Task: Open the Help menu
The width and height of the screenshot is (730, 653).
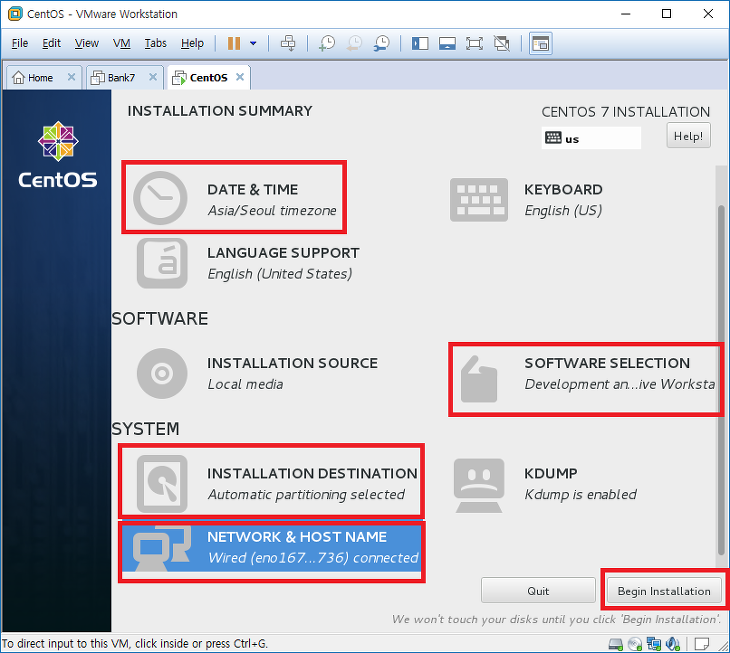Action: tap(192, 43)
